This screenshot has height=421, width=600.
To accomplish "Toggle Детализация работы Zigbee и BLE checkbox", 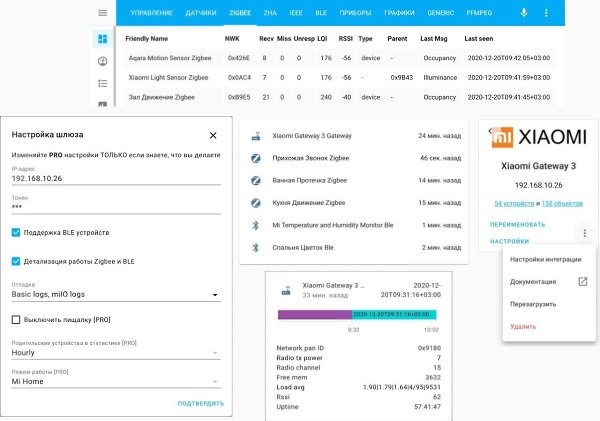I will pos(16,261).
